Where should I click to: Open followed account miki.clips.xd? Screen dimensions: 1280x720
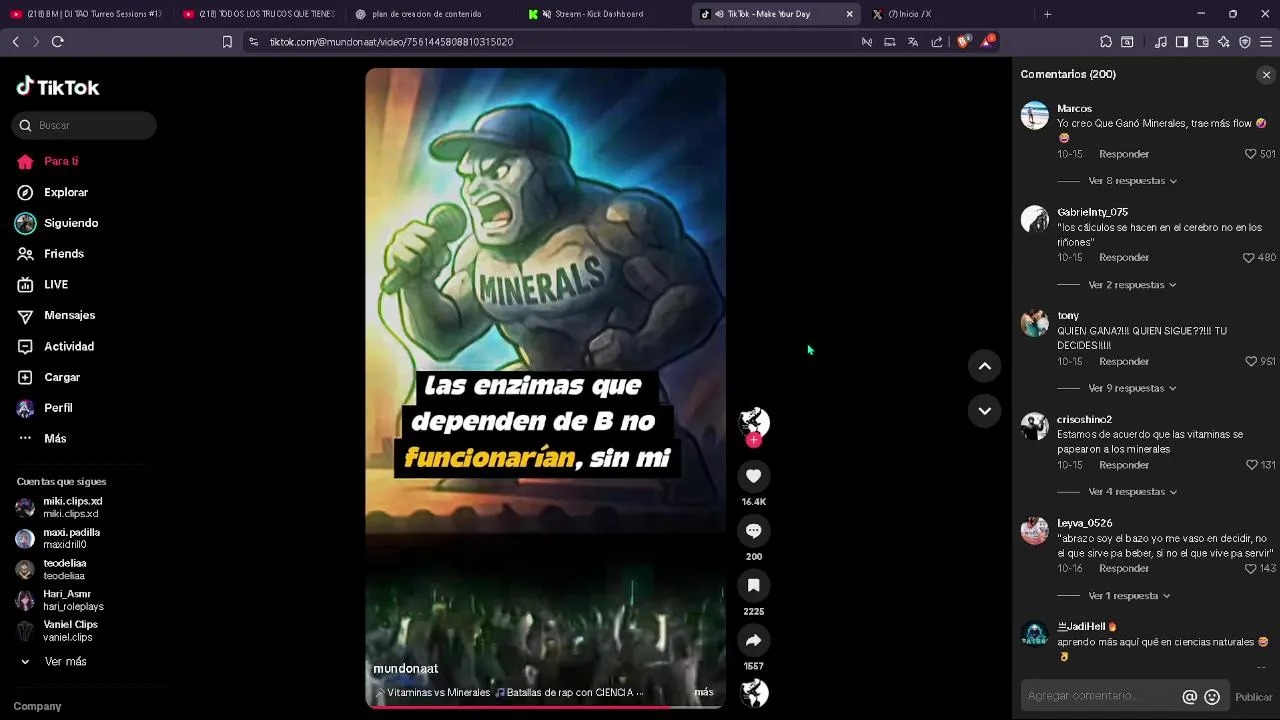point(72,507)
